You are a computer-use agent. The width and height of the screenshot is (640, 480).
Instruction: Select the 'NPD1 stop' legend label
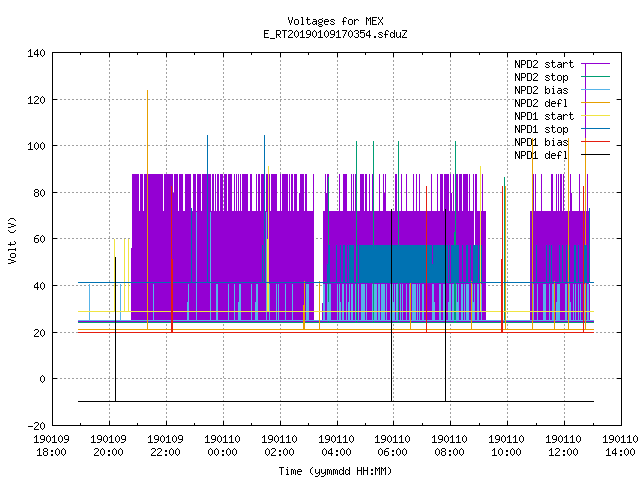(541, 129)
